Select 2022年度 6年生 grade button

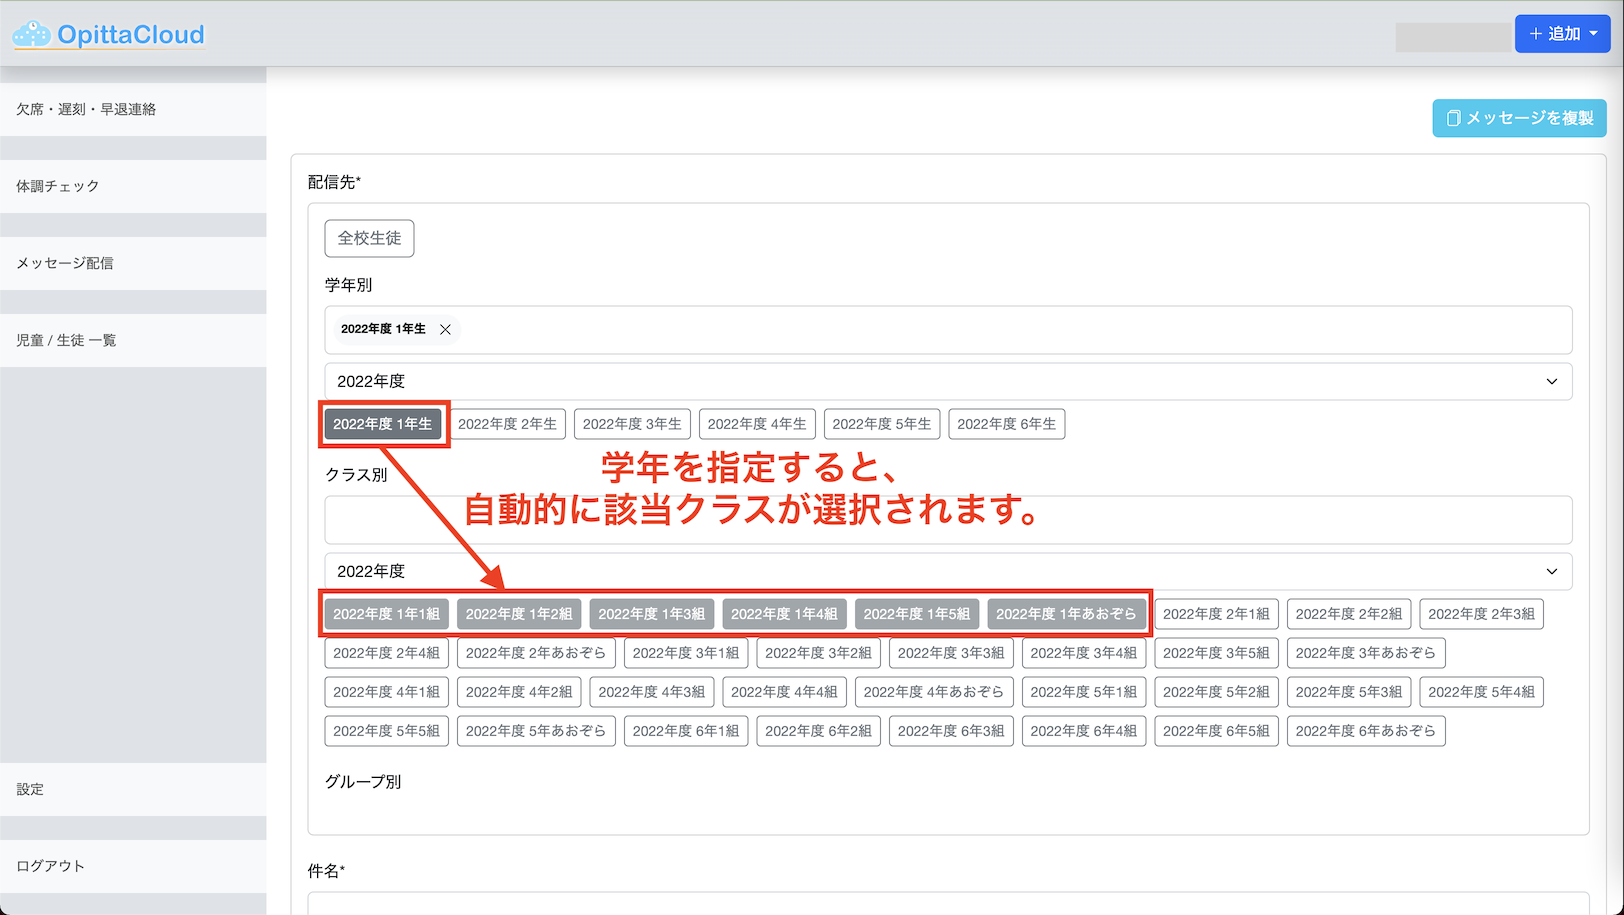1006,424
